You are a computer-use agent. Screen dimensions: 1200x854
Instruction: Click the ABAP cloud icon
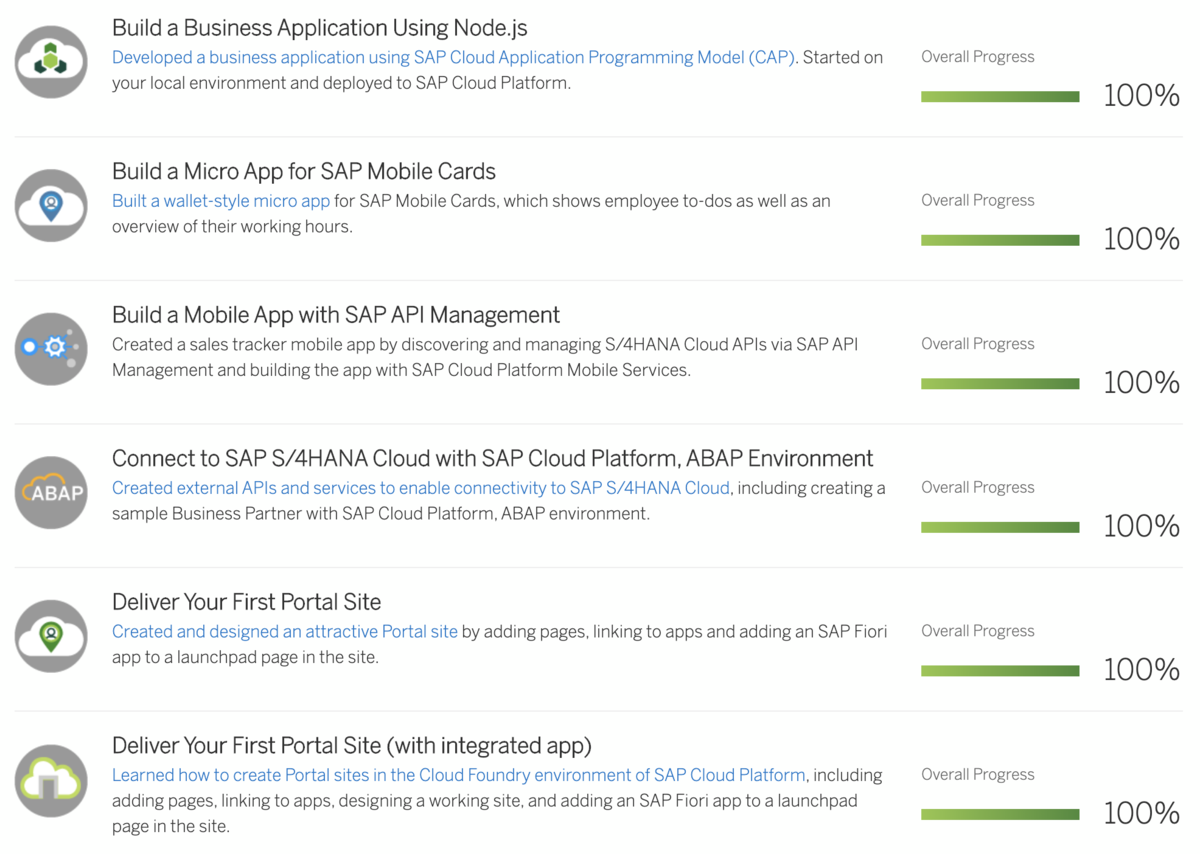point(51,492)
